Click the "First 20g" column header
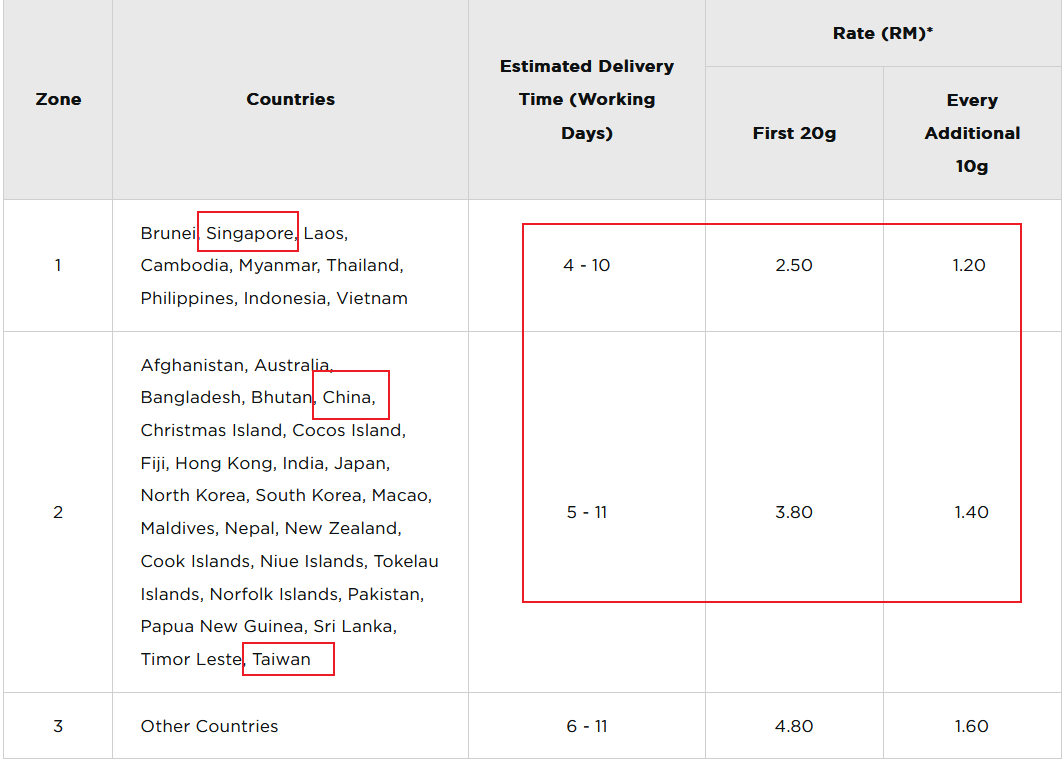This screenshot has height=761, width=1062. pyautogui.click(x=794, y=133)
